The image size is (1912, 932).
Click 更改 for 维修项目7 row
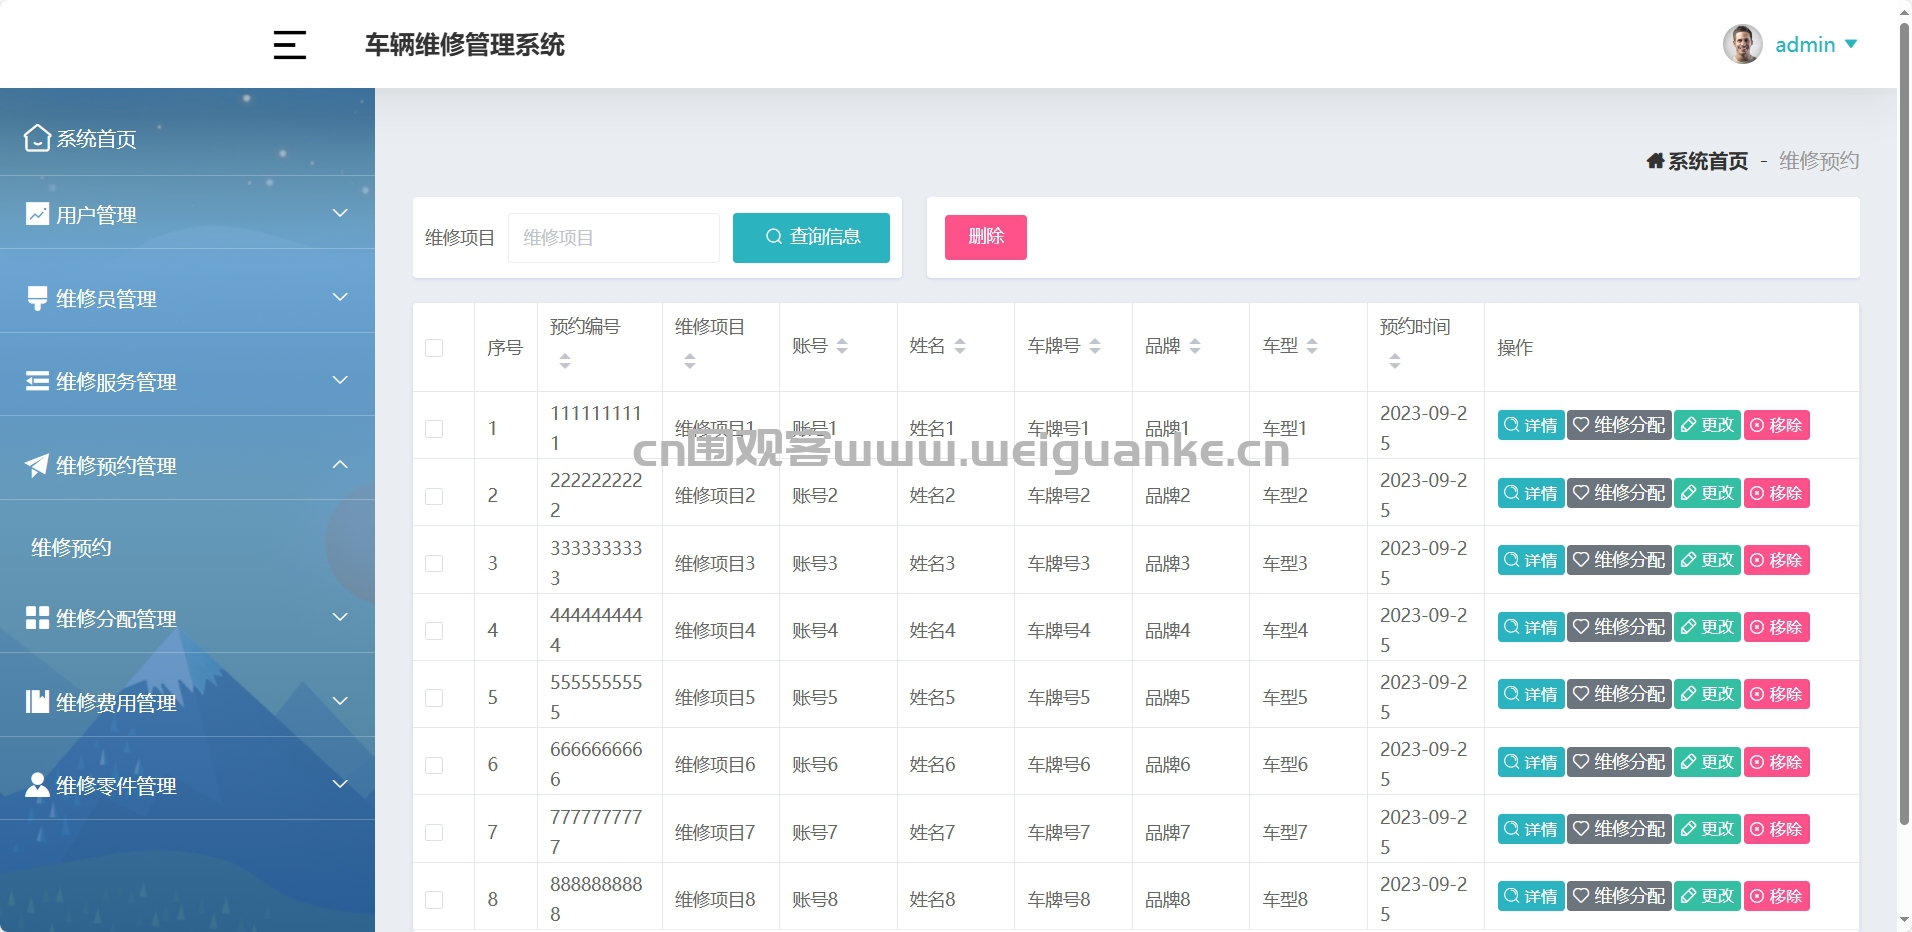tap(1708, 829)
